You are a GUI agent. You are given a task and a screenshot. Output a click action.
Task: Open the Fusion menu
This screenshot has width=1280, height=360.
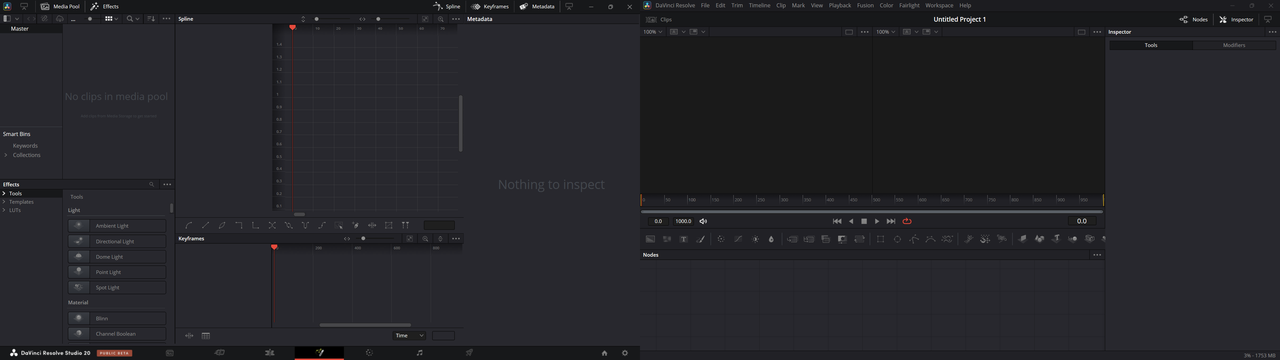pos(865,5)
